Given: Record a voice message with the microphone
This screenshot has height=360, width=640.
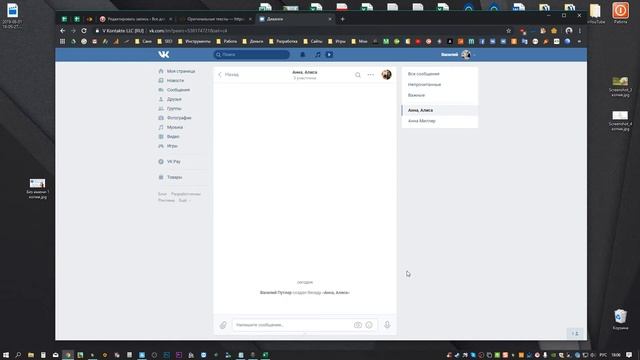Looking at the screenshot, I should click(x=387, y=325).
